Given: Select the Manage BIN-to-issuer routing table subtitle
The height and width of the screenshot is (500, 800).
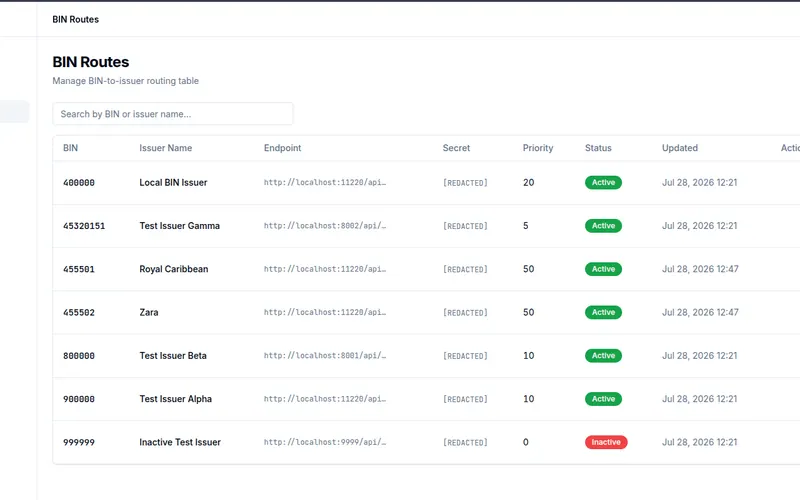Looking at the screenshot, I should click(x=126, y=81).
